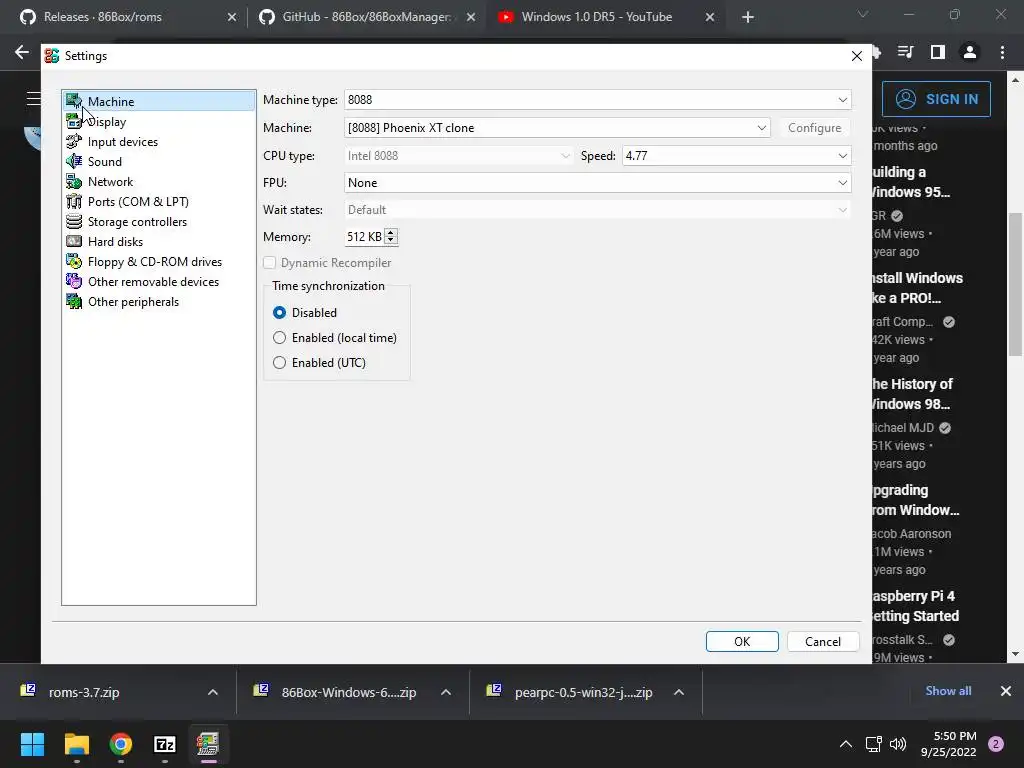This screenshot has height=768, width=1024.
Task: Open the pearpc-0.5-win32 zip download
Action: (583, 692)
